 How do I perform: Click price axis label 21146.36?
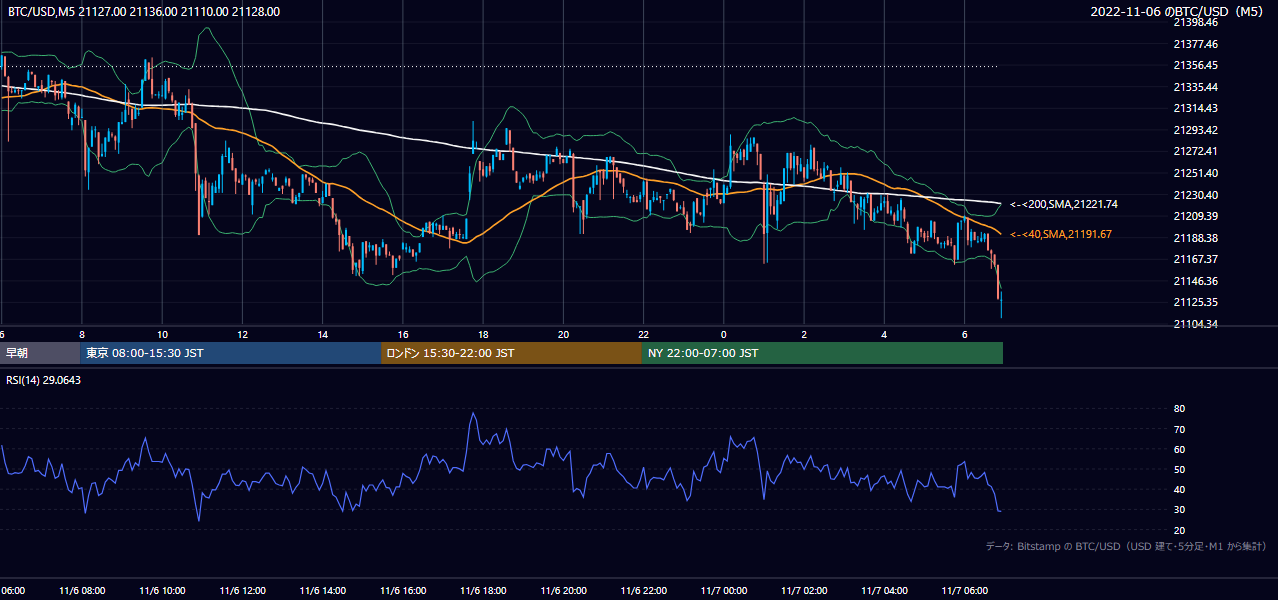[1197, 281]
